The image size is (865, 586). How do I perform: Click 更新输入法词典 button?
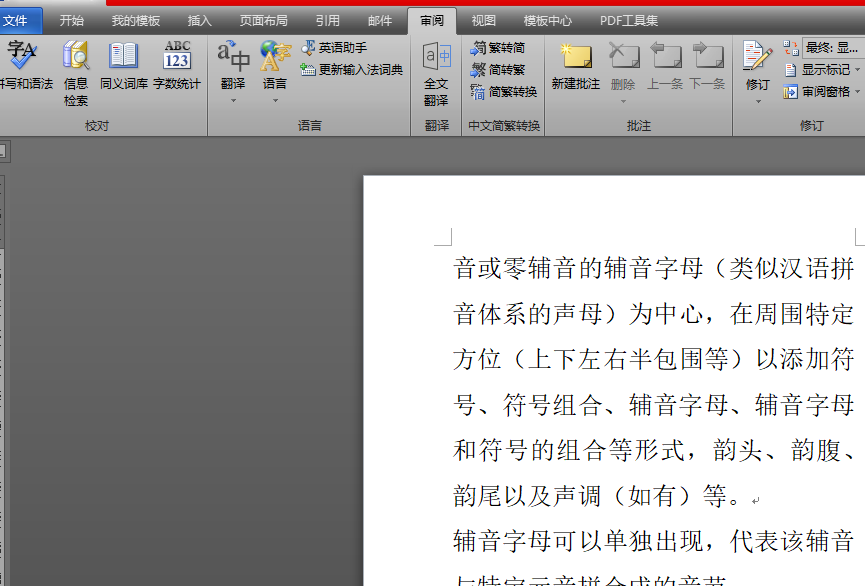352,70
